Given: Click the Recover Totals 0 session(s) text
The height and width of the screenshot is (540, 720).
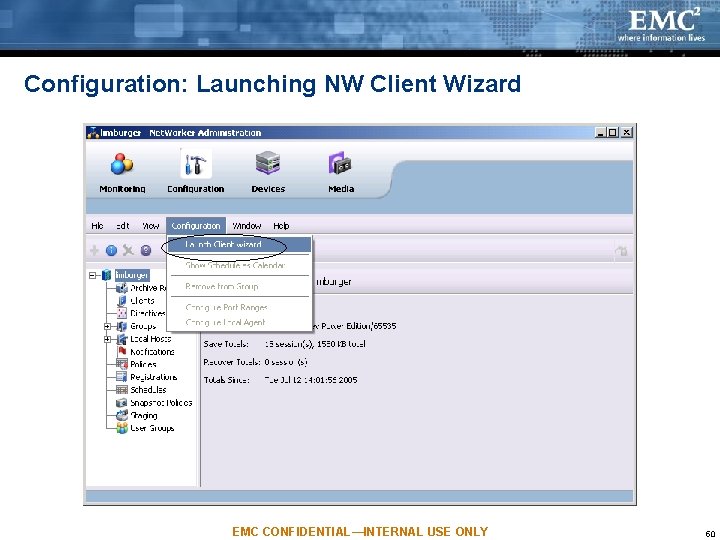Looking at the screenshot, I should click(x=286, y=362).
